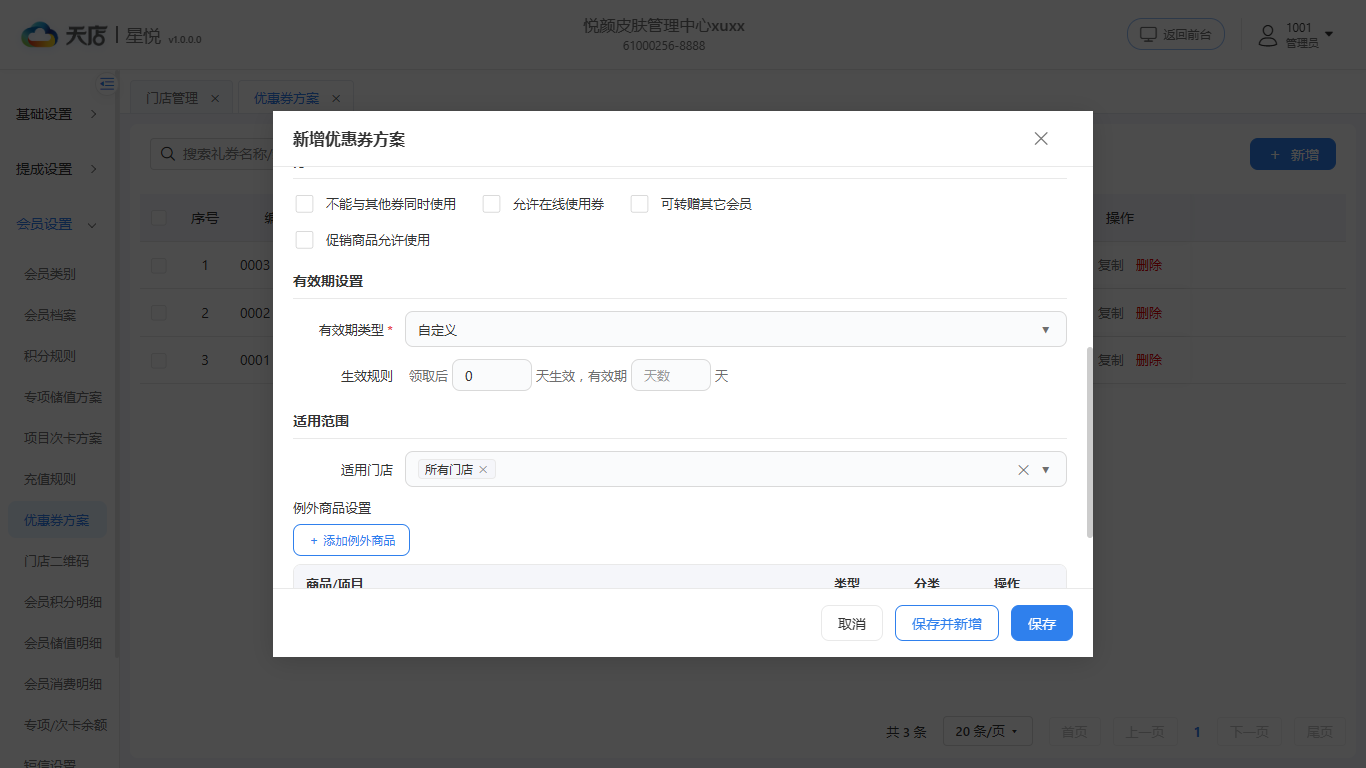Click the monitor icon in 返回前台
Viewport: 1366px width, 768px height.
tap(1148, 34)
